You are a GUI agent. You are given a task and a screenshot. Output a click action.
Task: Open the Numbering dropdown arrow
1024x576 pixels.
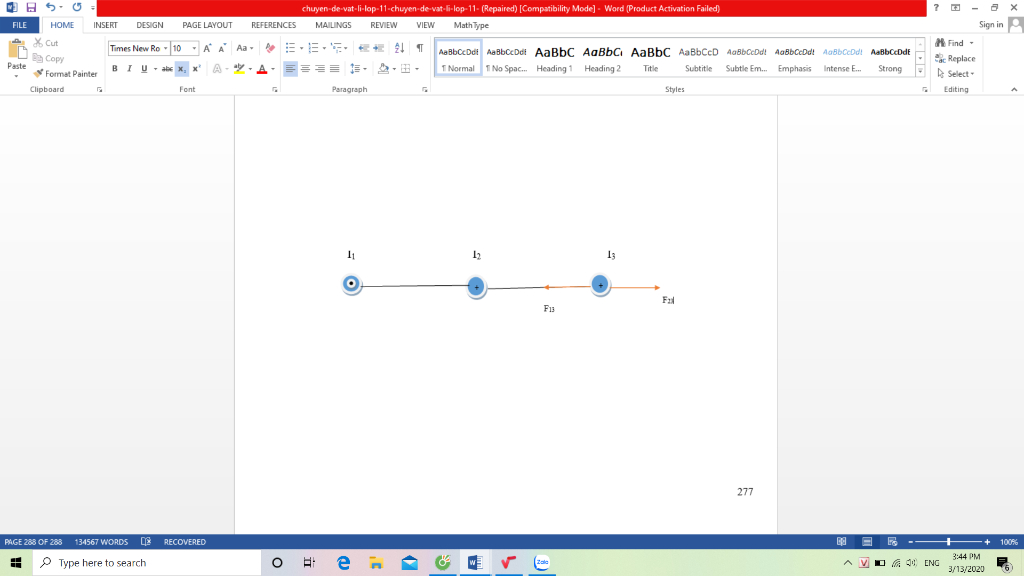324,48
